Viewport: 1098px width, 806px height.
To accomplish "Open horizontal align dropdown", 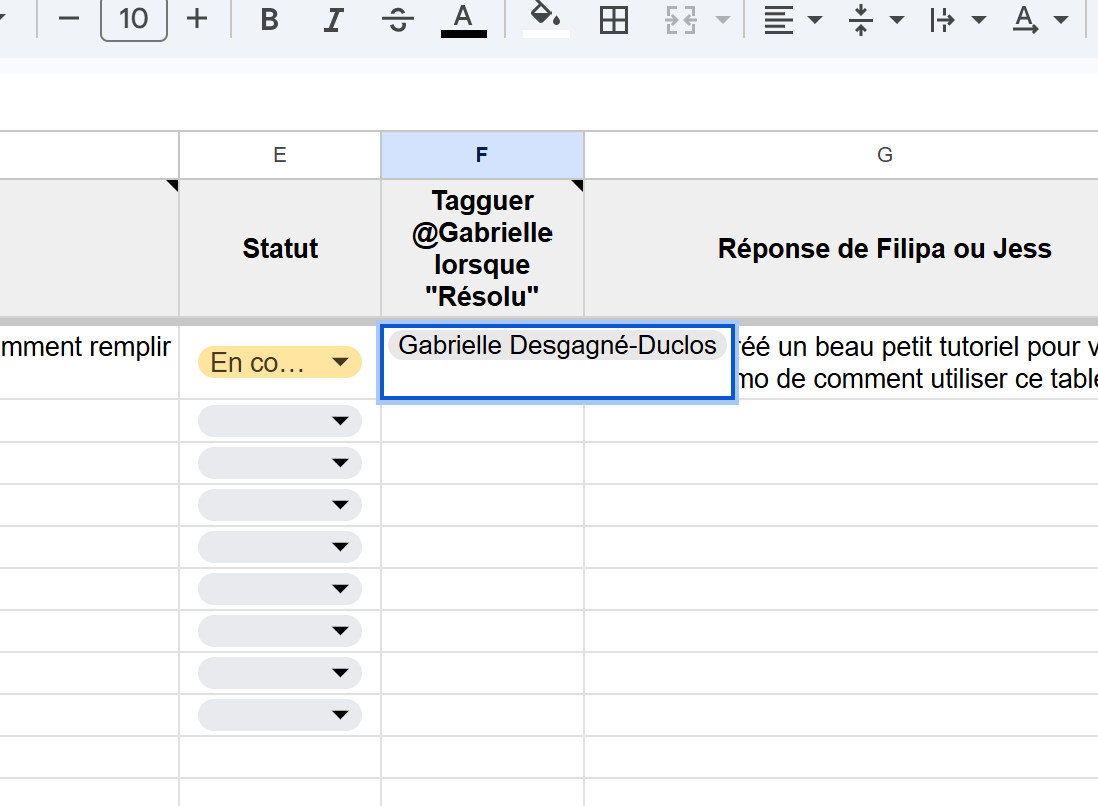I will pyautogui.click(x=791, y=20).
